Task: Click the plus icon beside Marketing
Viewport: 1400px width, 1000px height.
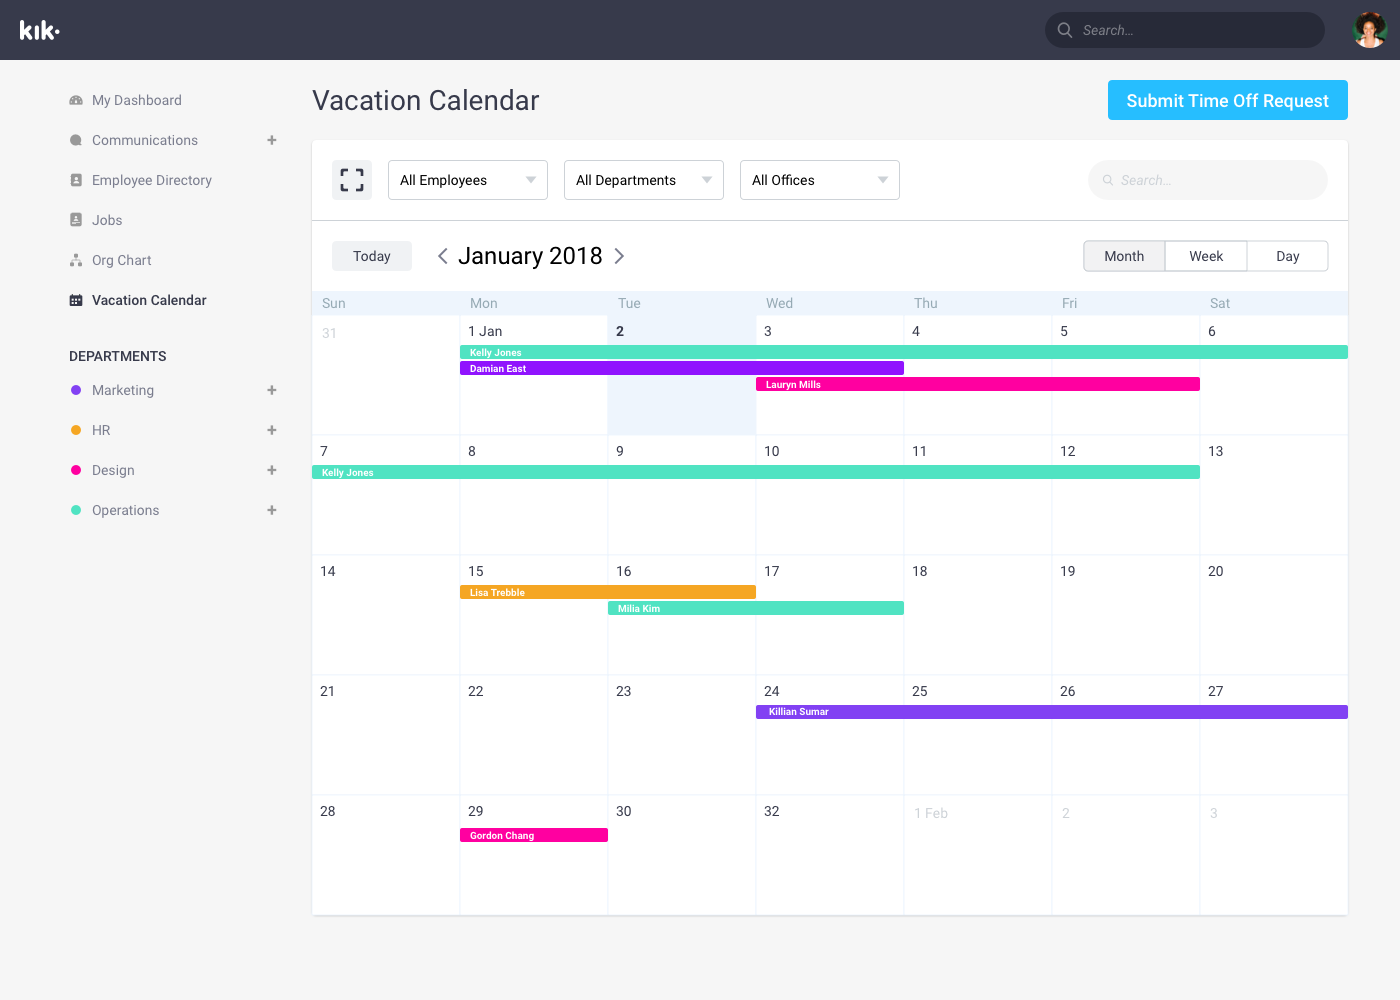Action: point(272,390)
